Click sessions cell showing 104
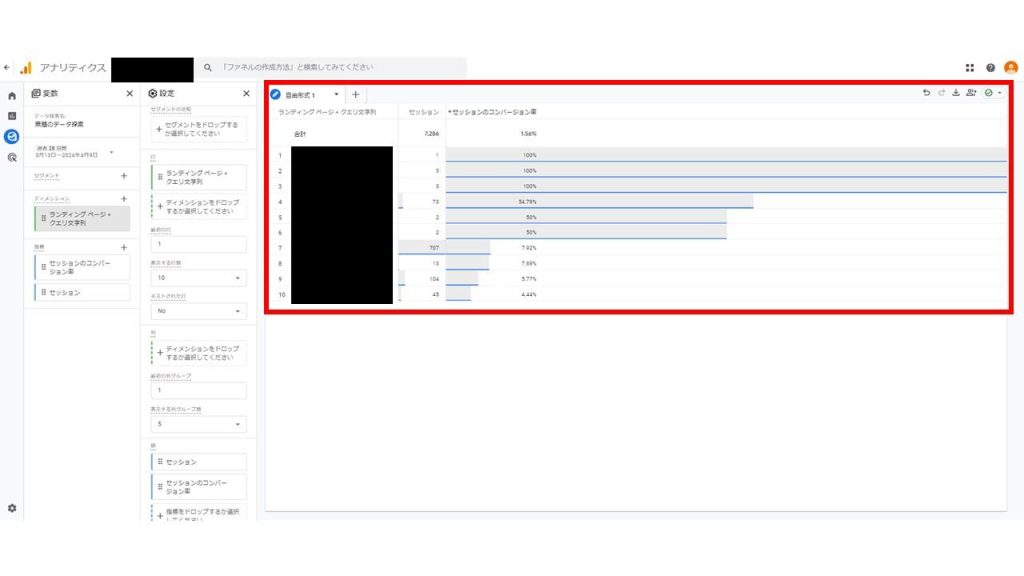 (x=434, y=279)
